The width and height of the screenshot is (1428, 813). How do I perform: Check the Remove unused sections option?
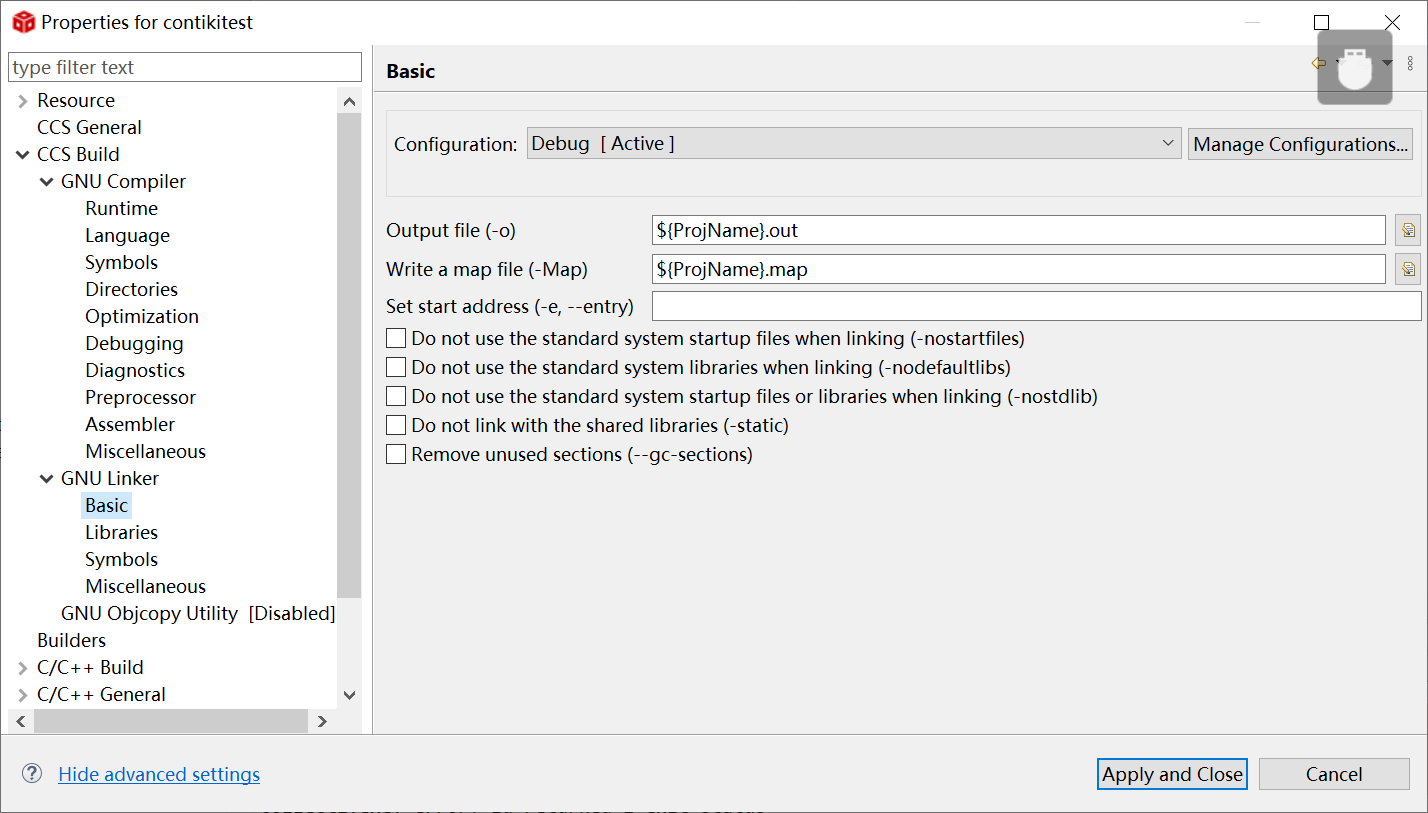396,455
